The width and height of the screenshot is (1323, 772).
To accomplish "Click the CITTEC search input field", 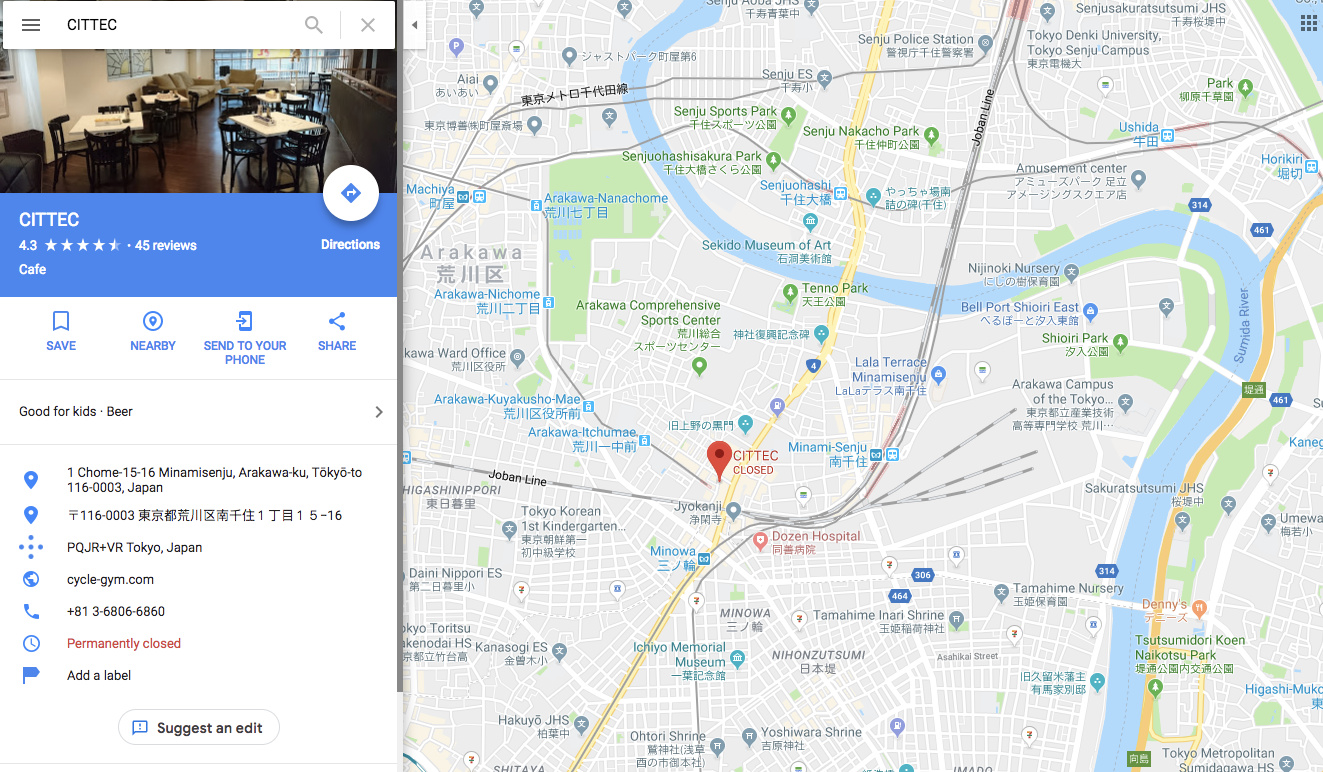I will 180,25.
